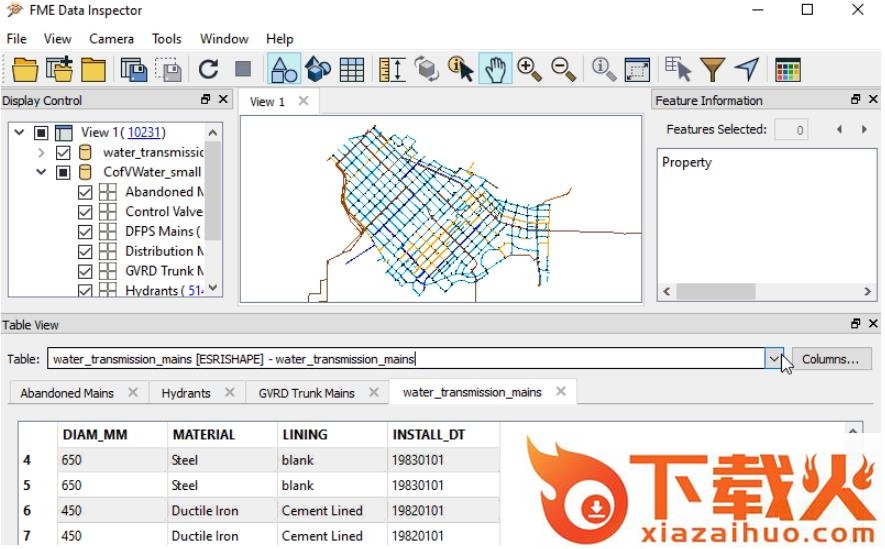Viewport: 885px width, 549px height.
Task: Click the Select table rows pointer icon
Action: coord(678,69)
